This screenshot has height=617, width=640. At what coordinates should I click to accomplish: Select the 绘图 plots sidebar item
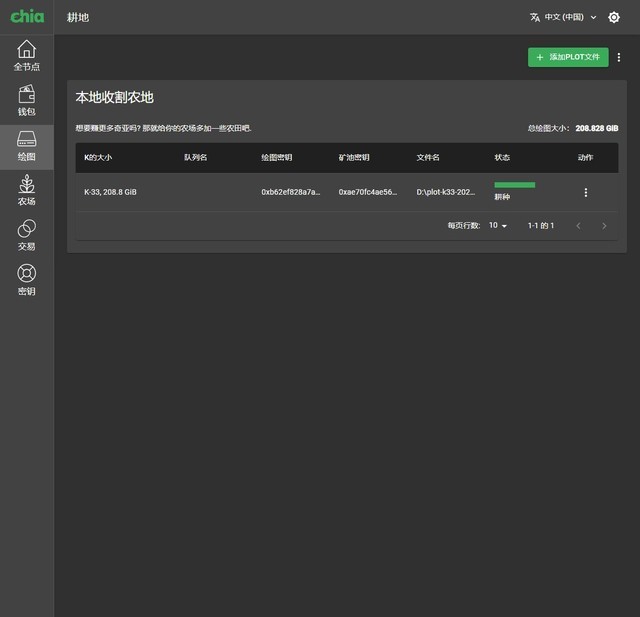27,147
